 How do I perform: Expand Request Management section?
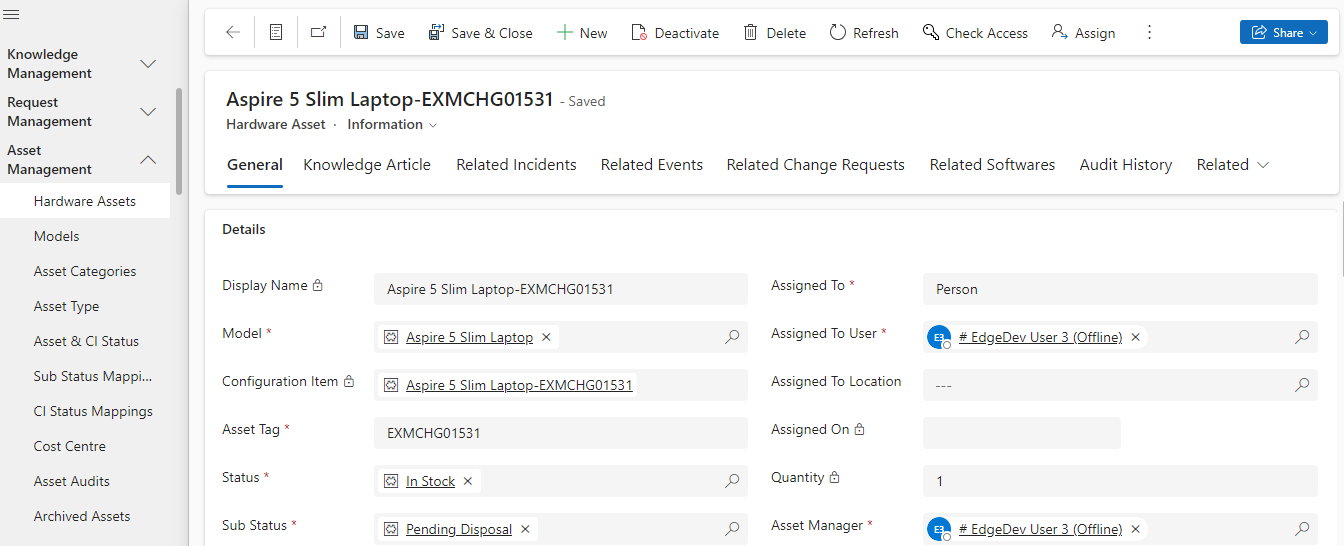point(148,112)
